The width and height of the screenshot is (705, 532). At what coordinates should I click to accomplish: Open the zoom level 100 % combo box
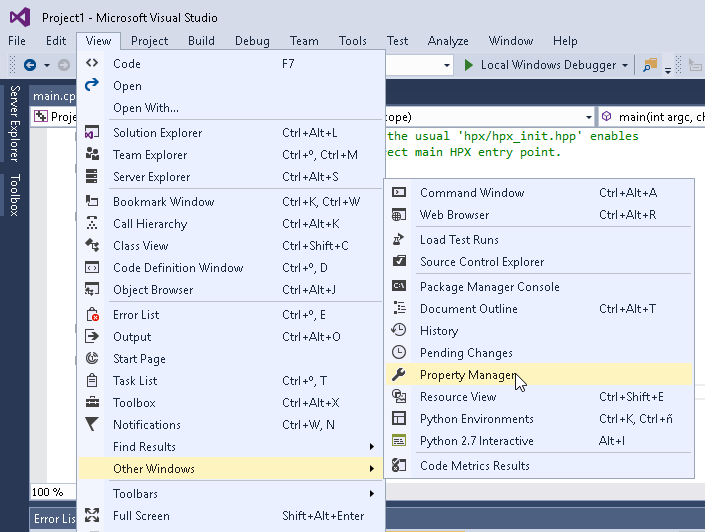pos(53,492)
